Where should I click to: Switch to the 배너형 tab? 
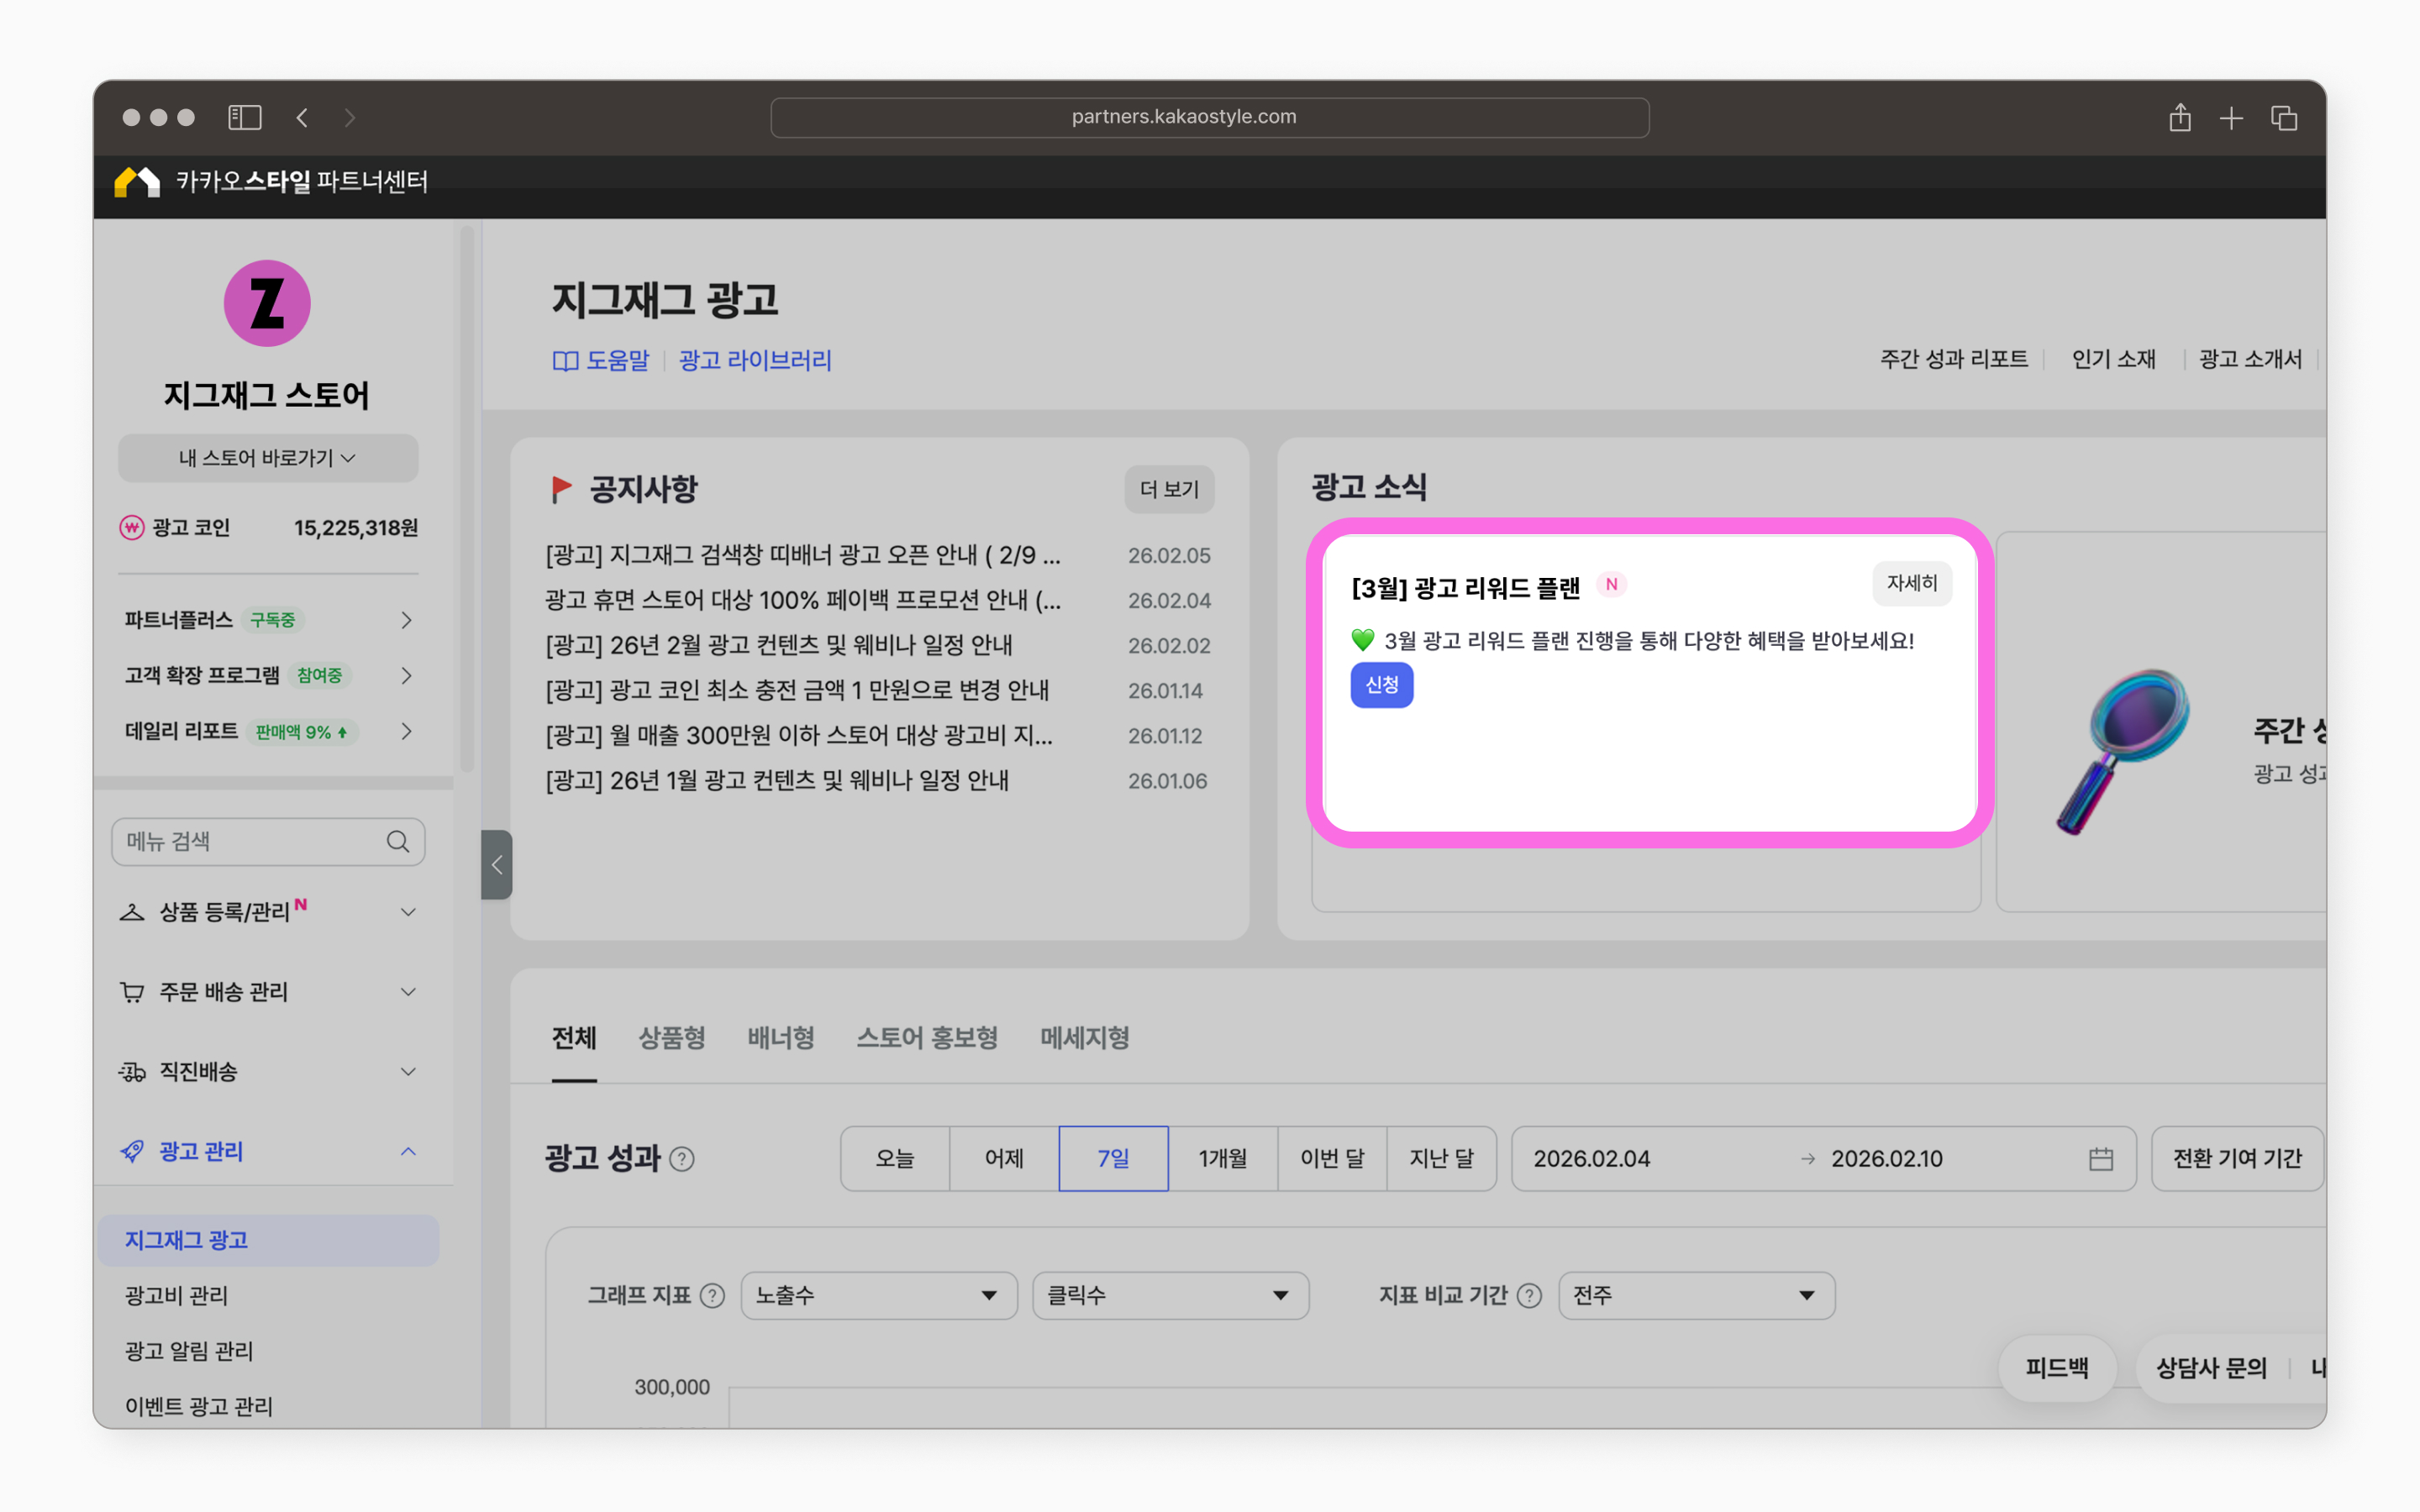tap(781, 1038)
